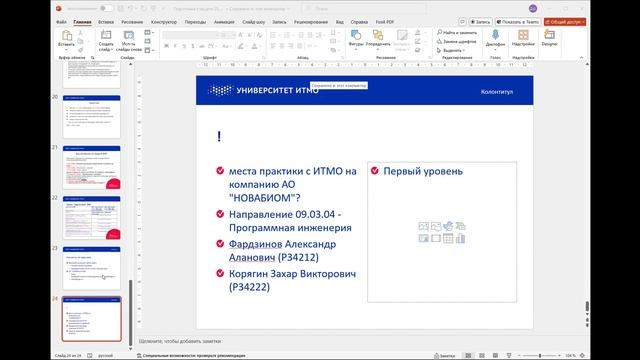The image size is (640, 360).
Task: Click the Первый уровень placeholder text
Action: [423, 171]
